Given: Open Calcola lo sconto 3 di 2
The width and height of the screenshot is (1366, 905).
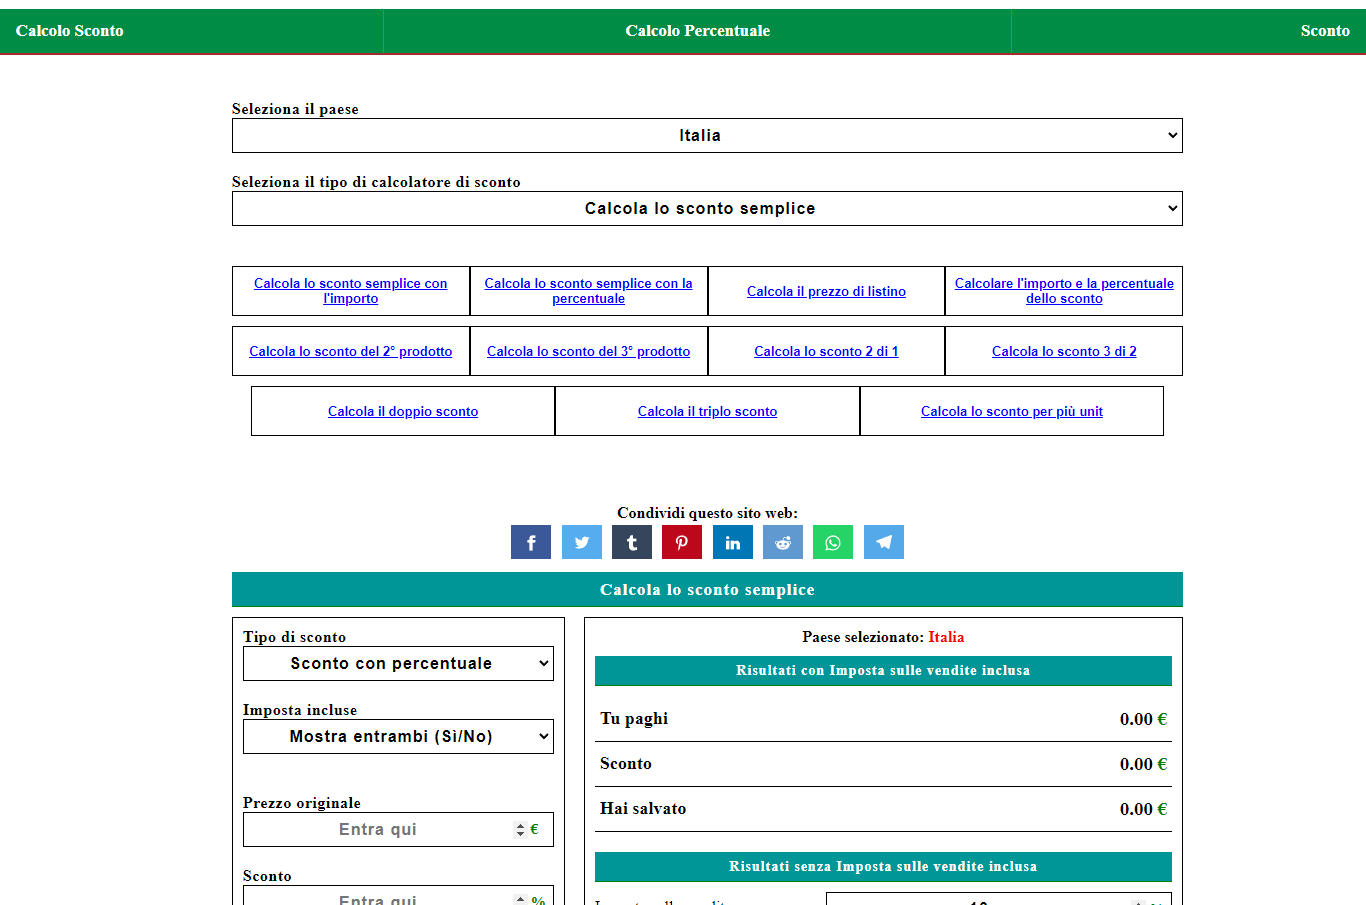Looking at the screenshot, I should tap(1064, 352).
